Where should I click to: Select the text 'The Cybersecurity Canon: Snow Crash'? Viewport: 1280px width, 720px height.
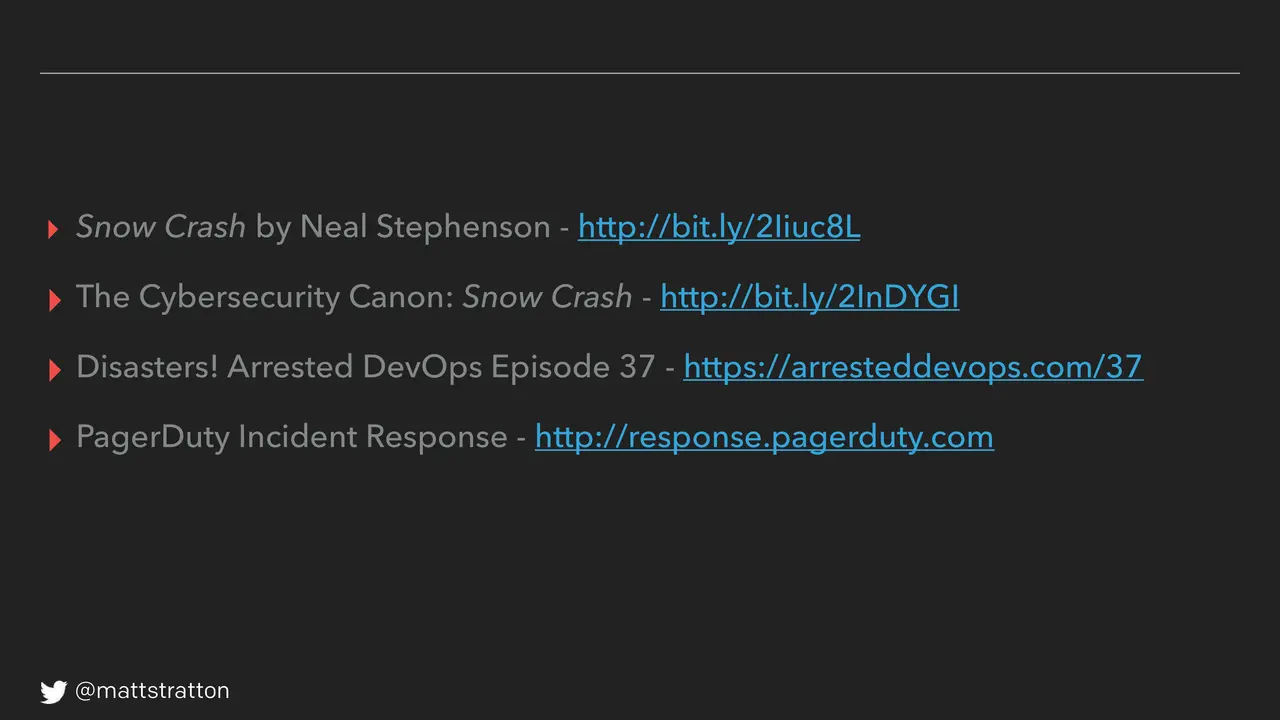354,297
